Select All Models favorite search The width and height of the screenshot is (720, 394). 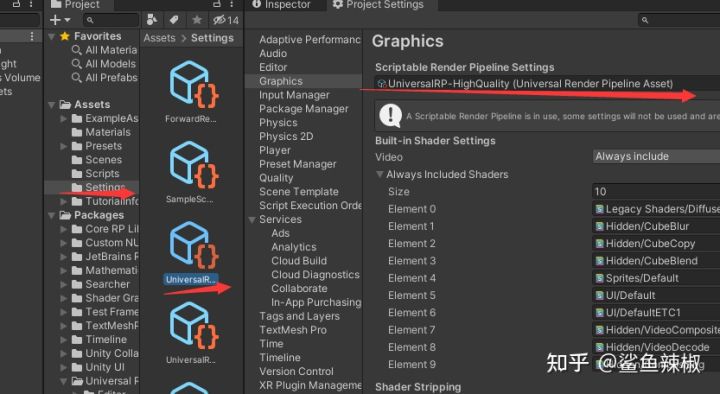coord(104,63)
